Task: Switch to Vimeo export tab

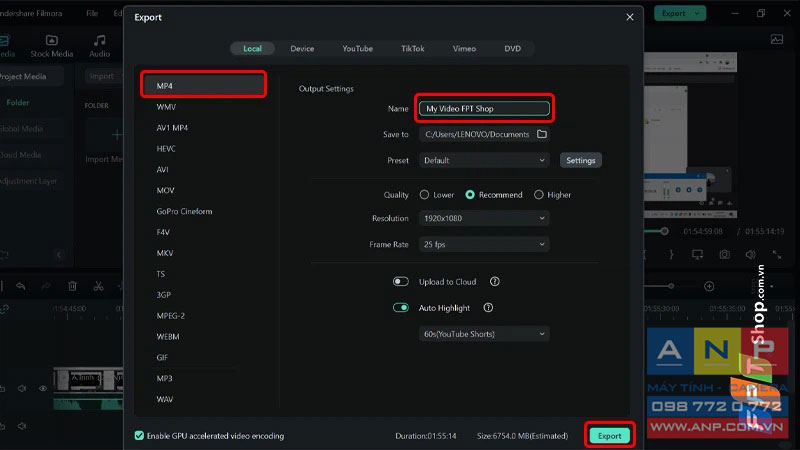Action: [x=464, y=48]
